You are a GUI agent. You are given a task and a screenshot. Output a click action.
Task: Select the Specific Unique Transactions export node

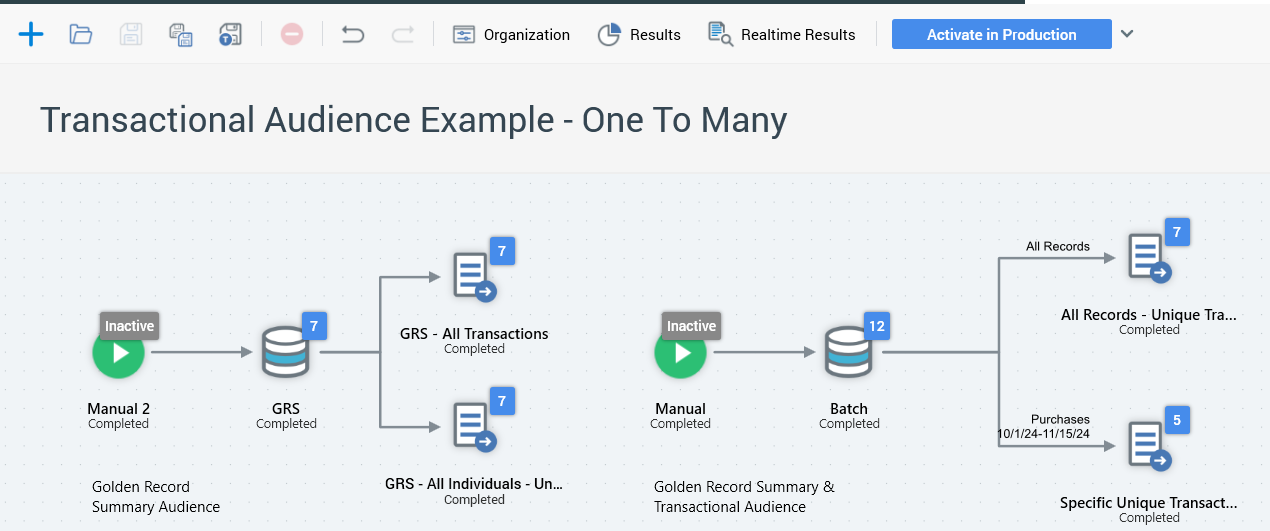click(1147, 446)
